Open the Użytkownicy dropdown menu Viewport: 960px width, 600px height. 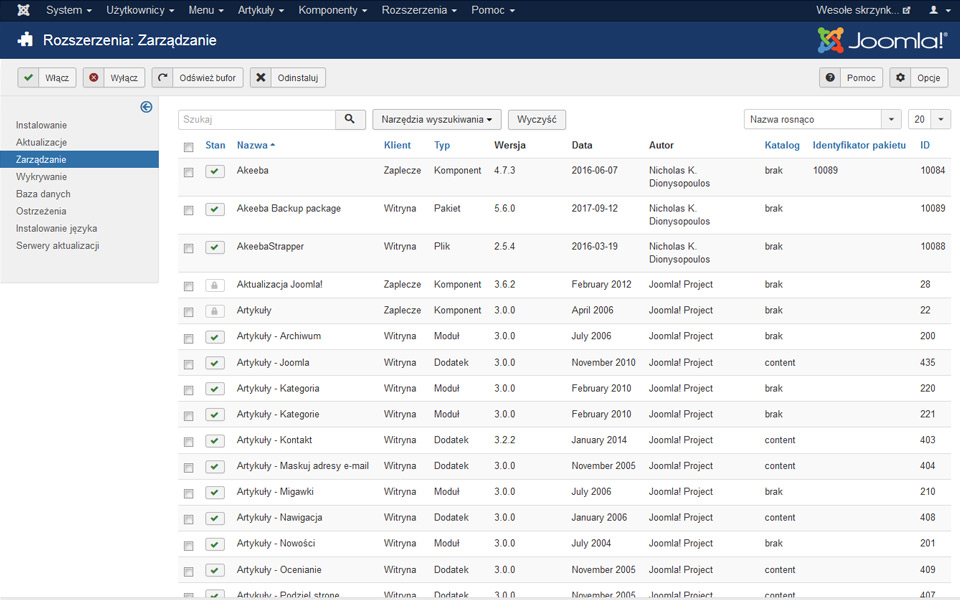point(140,10)
